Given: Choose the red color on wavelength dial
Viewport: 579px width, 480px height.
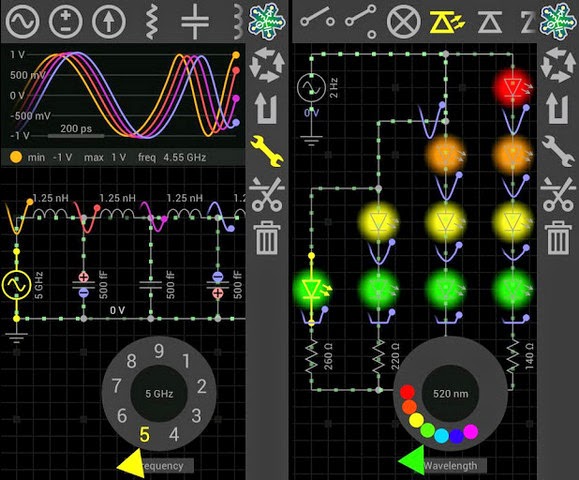Looking at the screenshot, I should click(407, 392).
